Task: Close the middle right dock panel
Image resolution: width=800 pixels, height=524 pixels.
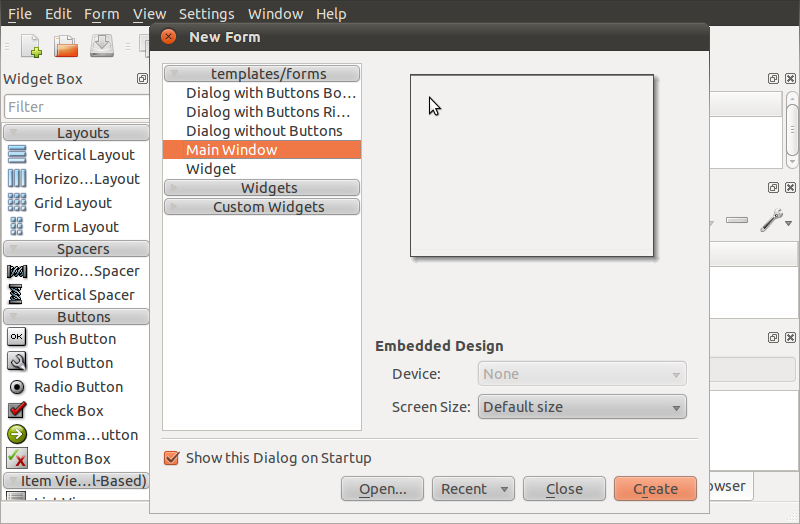Action: click(x=790, y=188)
